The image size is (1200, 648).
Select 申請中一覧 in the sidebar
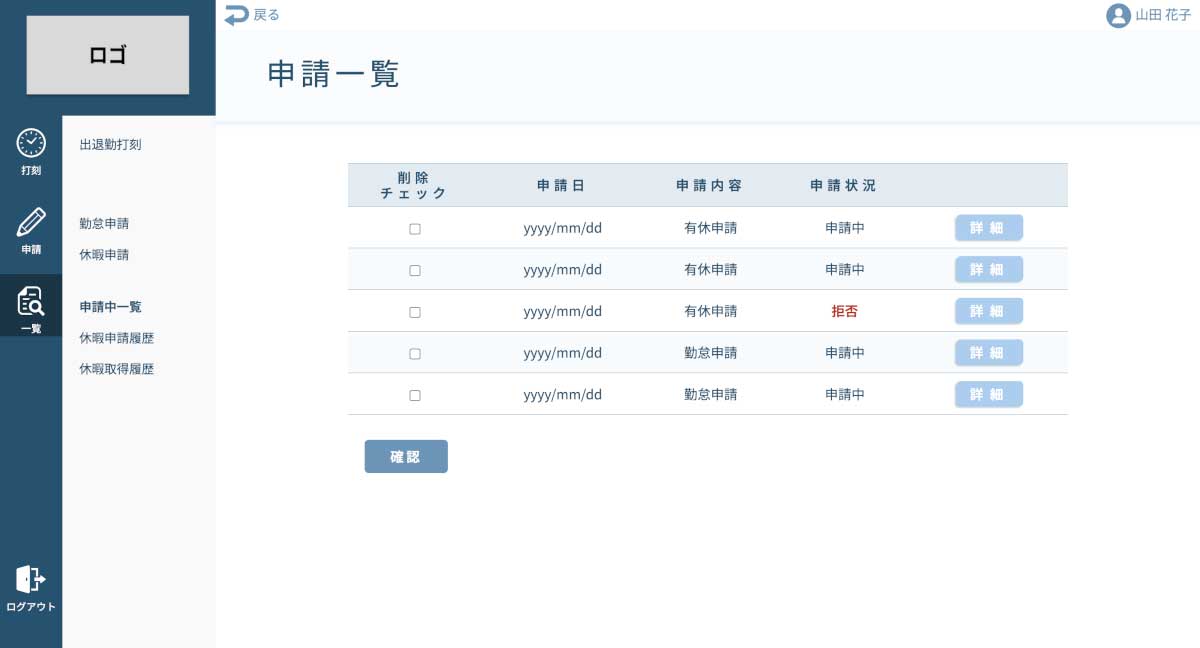coord(110,307)
